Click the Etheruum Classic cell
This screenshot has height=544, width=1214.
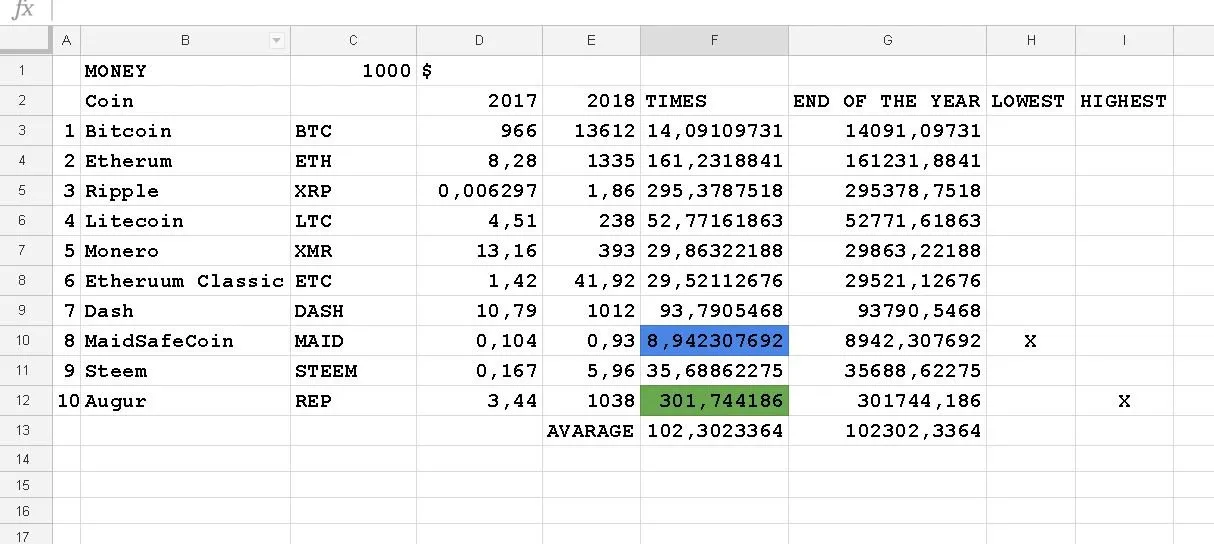(x=186, y=281)
